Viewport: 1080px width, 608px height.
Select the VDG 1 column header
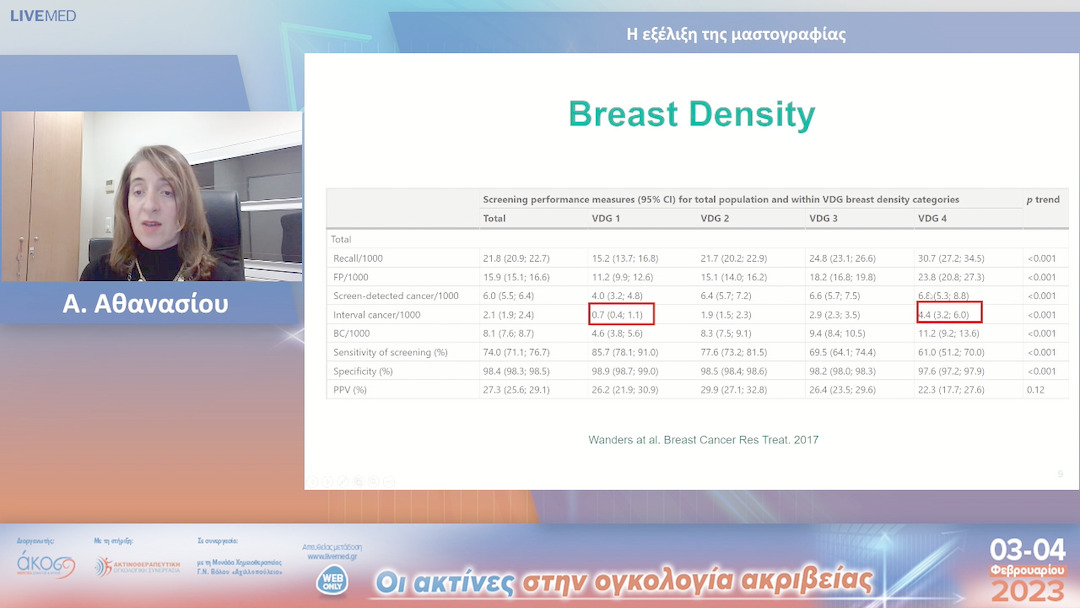[x=606, y=218]
